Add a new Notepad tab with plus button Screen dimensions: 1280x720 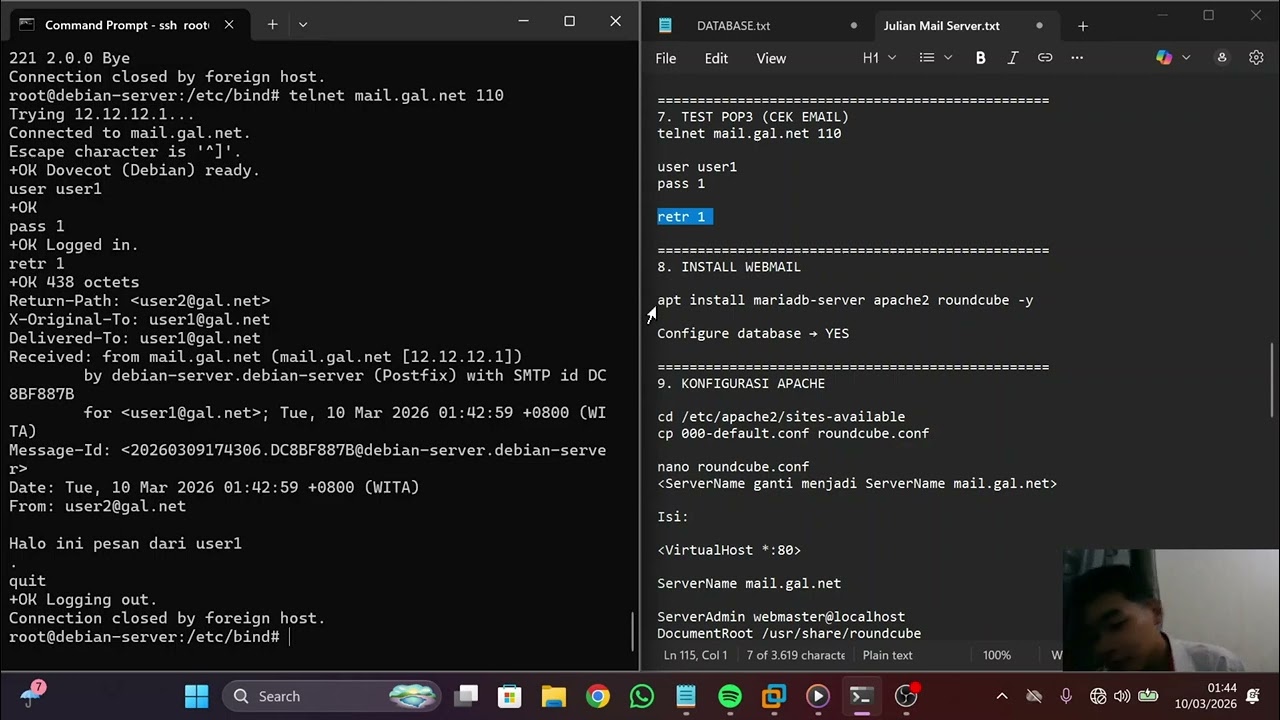[x=1082, y=26]
